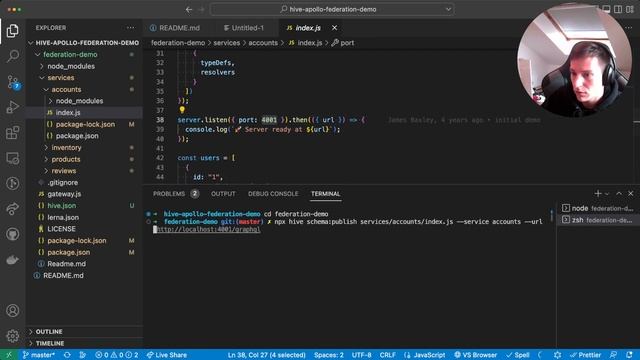Open the Live Share activity bar icon
Screen dimensions: 640x360
[x=13, y=209]
